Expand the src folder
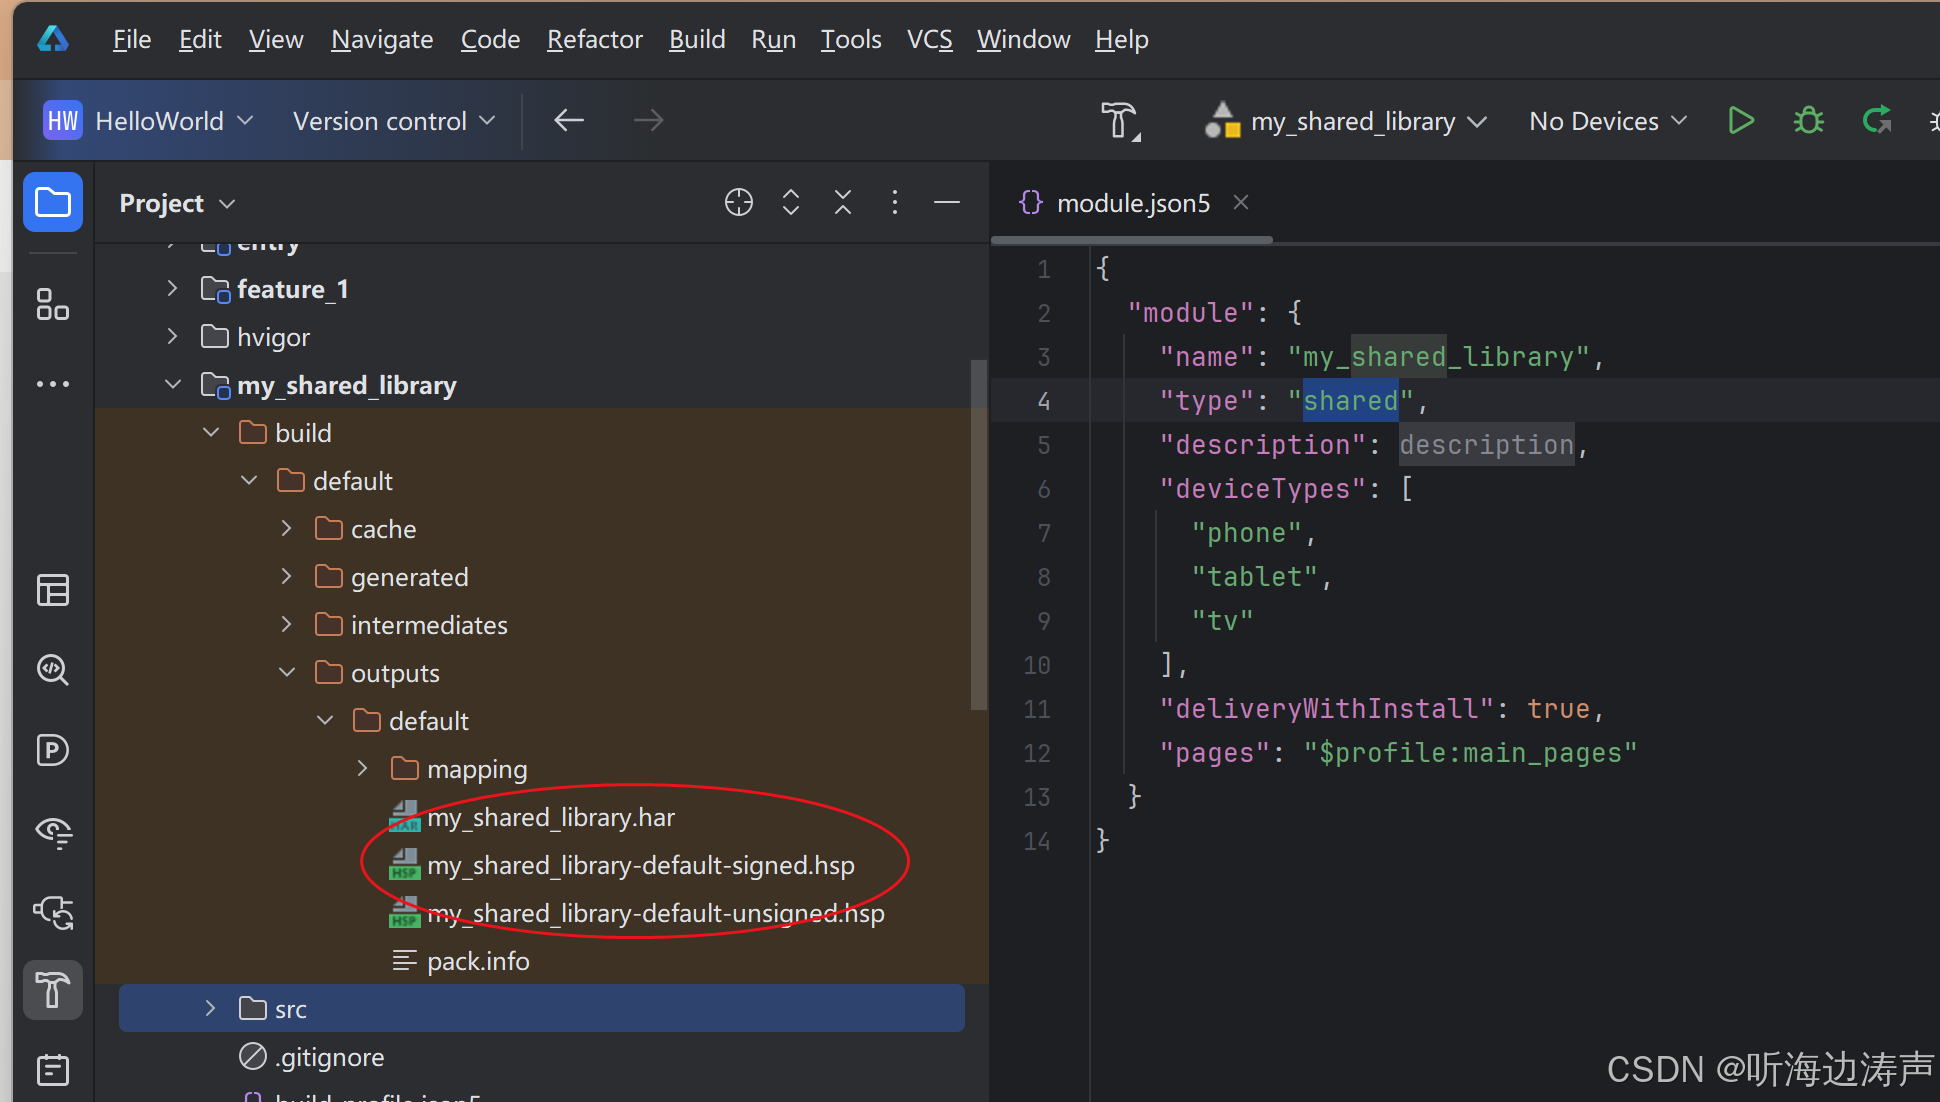Image resolution: width=1940 pixels, height=1102 pixels. click(211, 1009)
